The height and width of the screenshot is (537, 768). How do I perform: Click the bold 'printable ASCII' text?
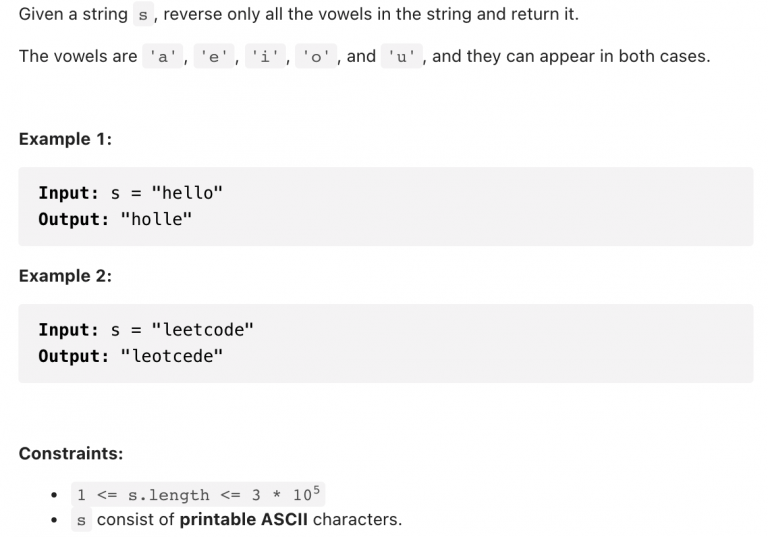click(x=243, y=519)
